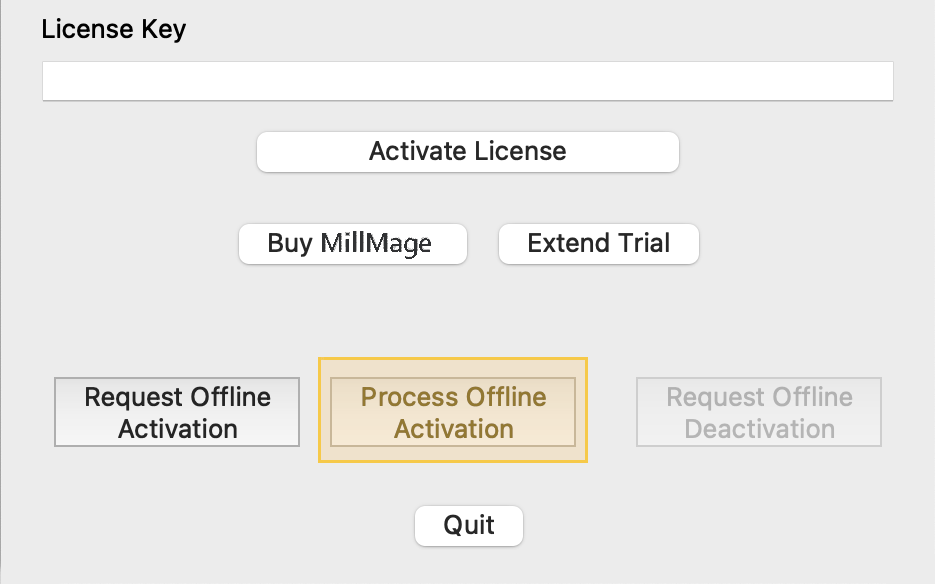Click the wide Activate License button
Viewport: 935px width, 584px height.
pos(467,152)
